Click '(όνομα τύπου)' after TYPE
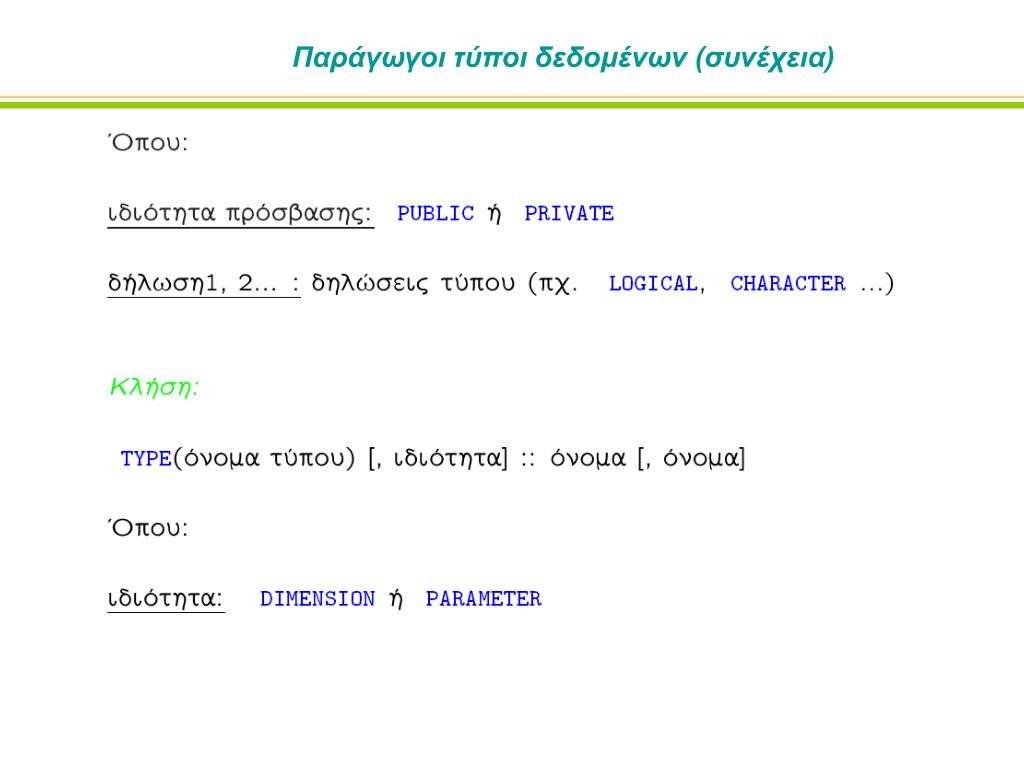 (264, 458)
